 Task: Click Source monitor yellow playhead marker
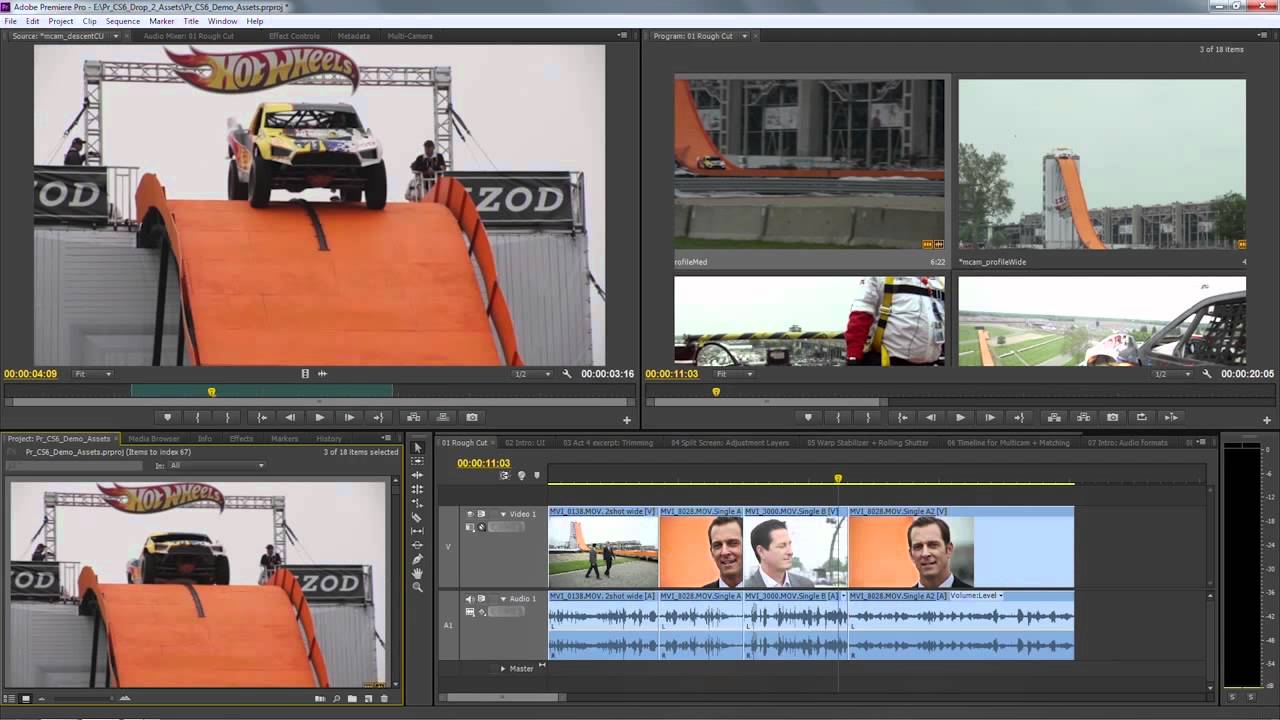tap(211, 392)
